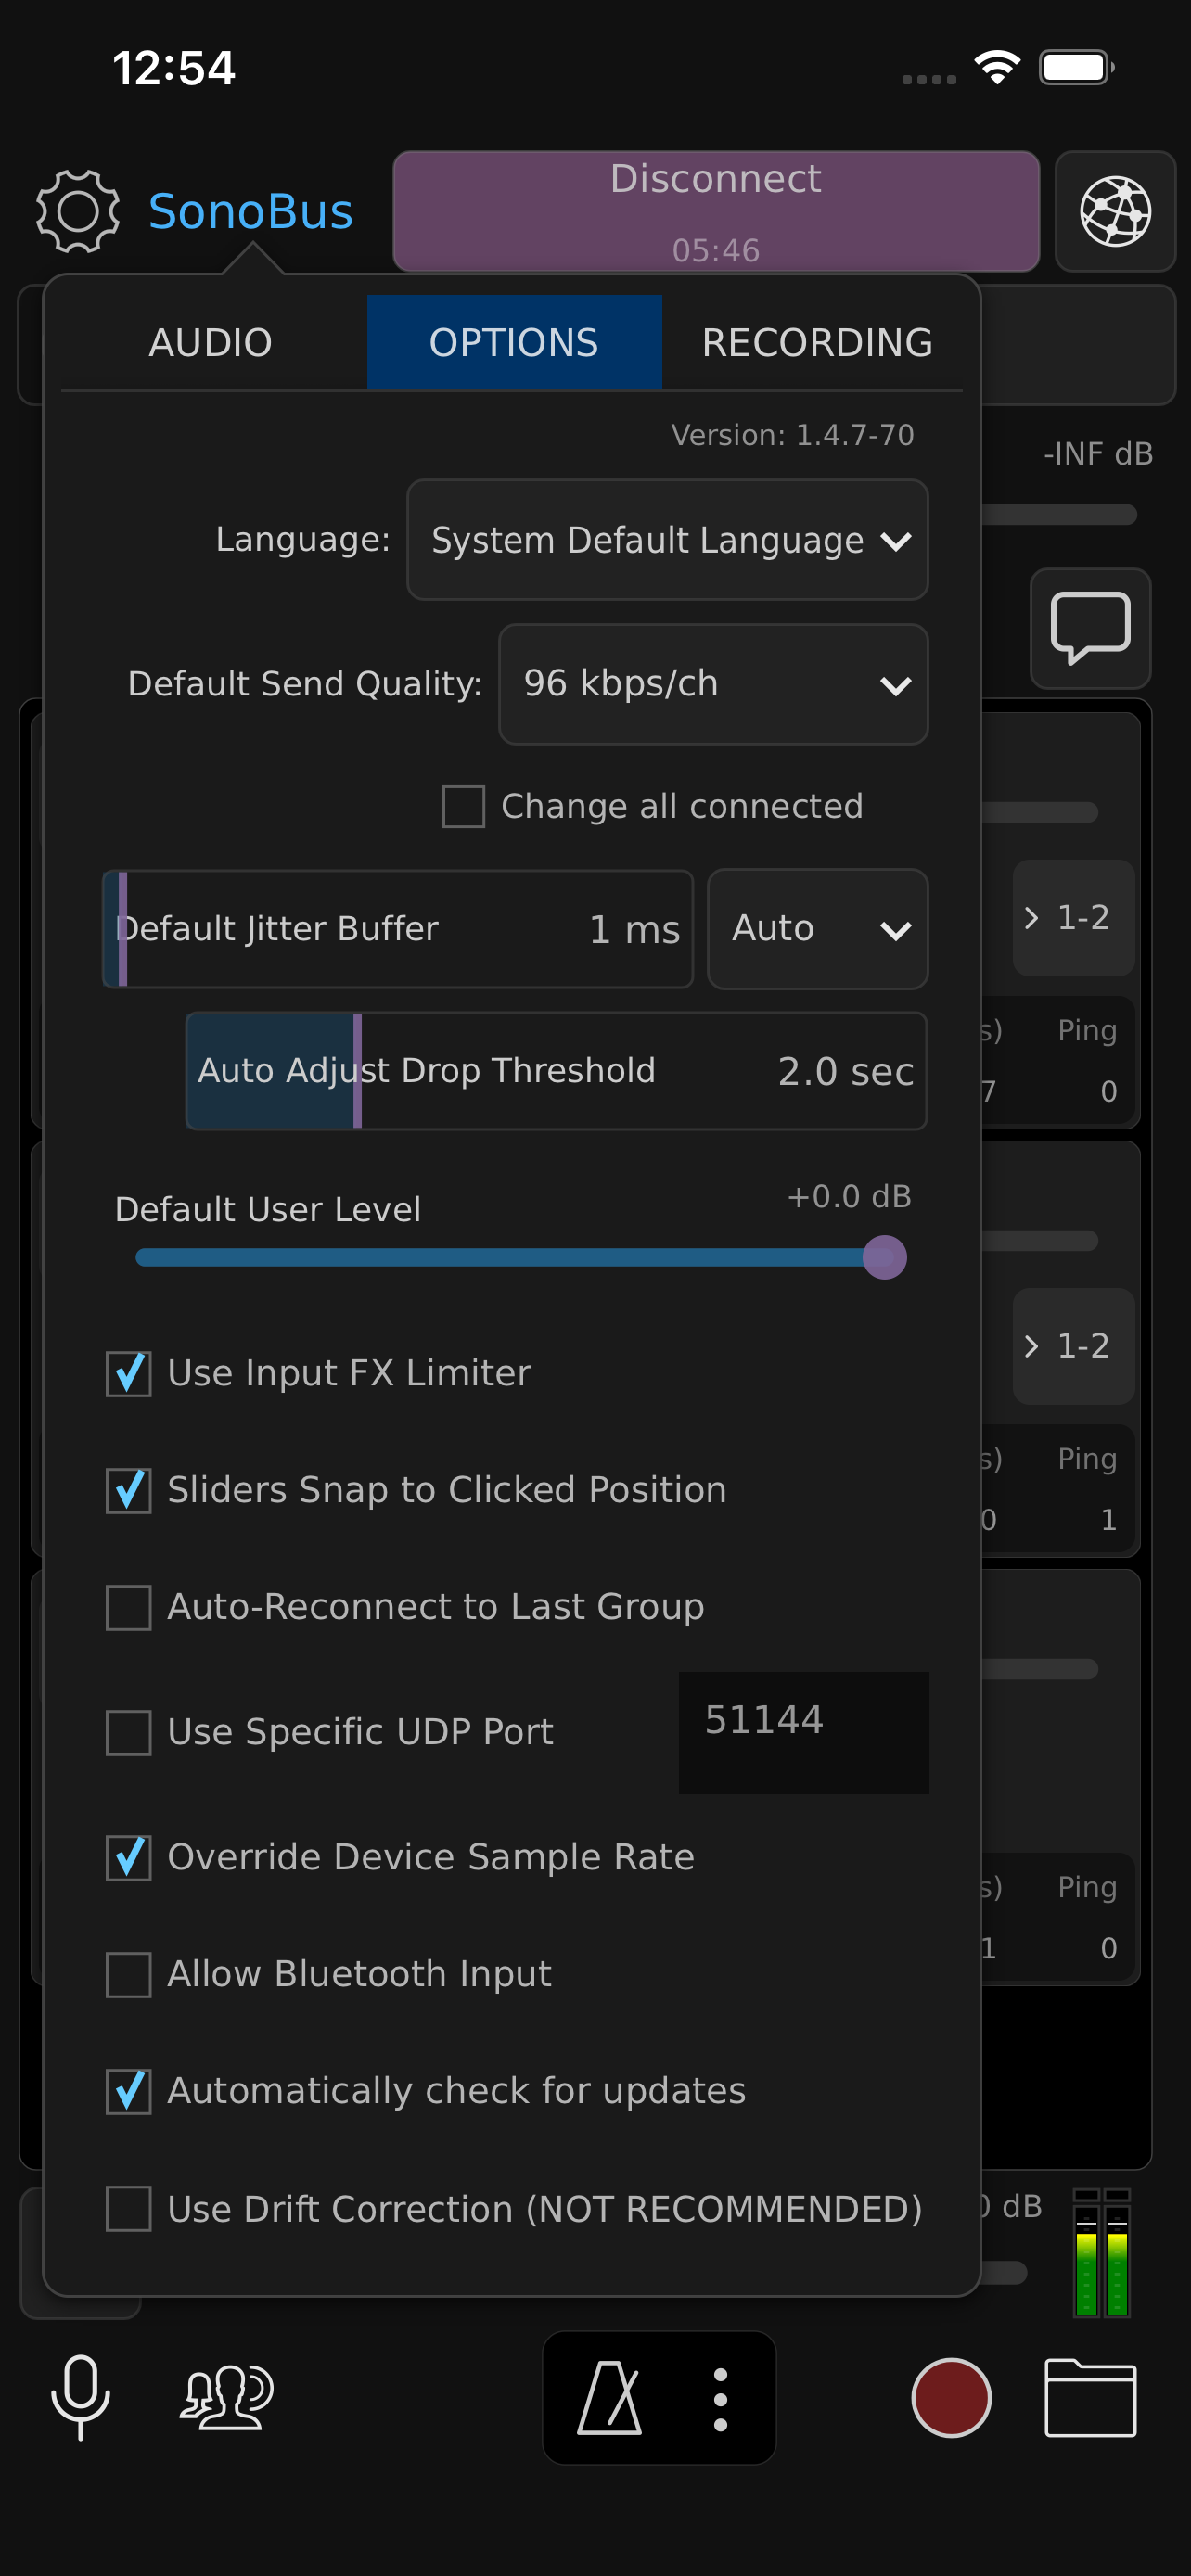
Task: Toggle the metronome icon
Action: click(610, 2397)
